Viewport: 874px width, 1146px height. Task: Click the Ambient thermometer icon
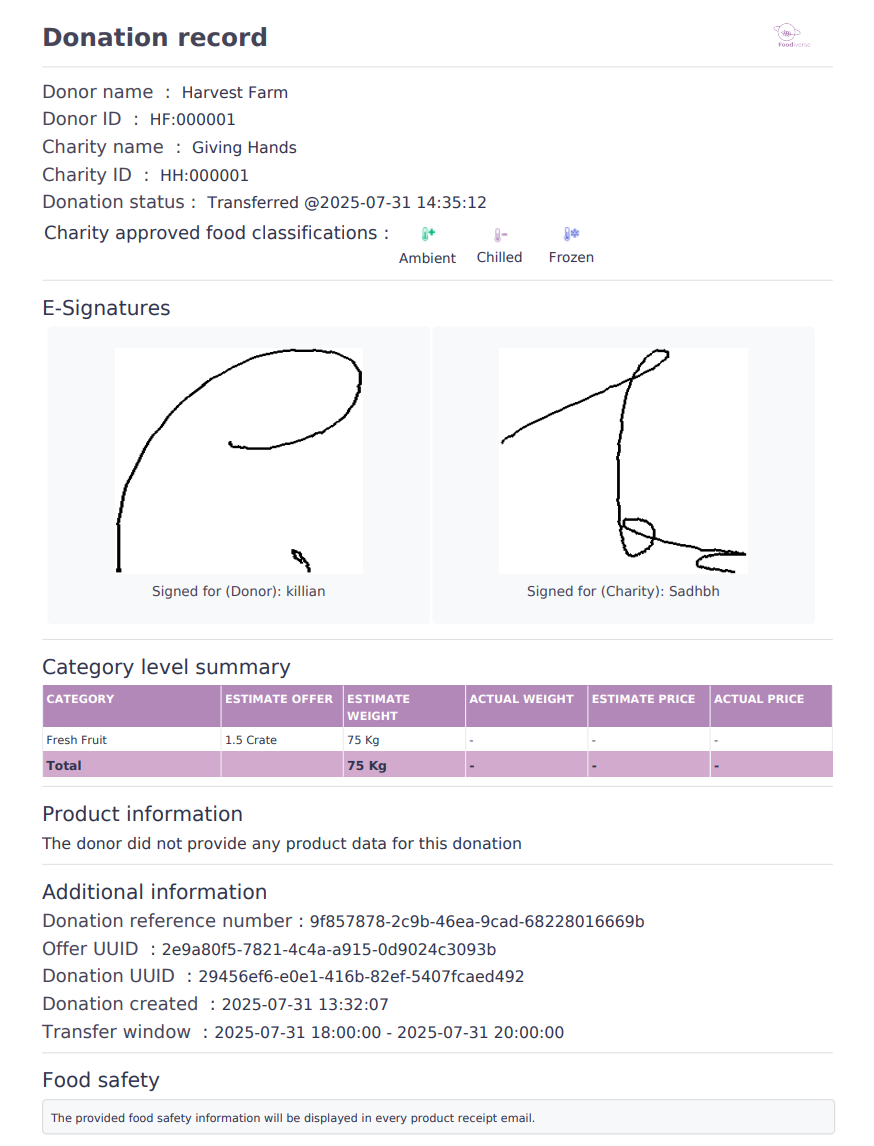428,234
